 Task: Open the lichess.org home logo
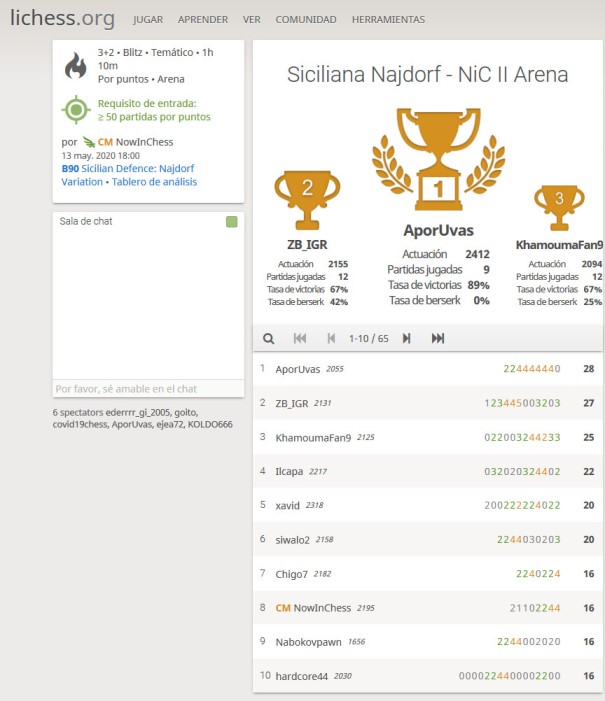coord(62,19)
